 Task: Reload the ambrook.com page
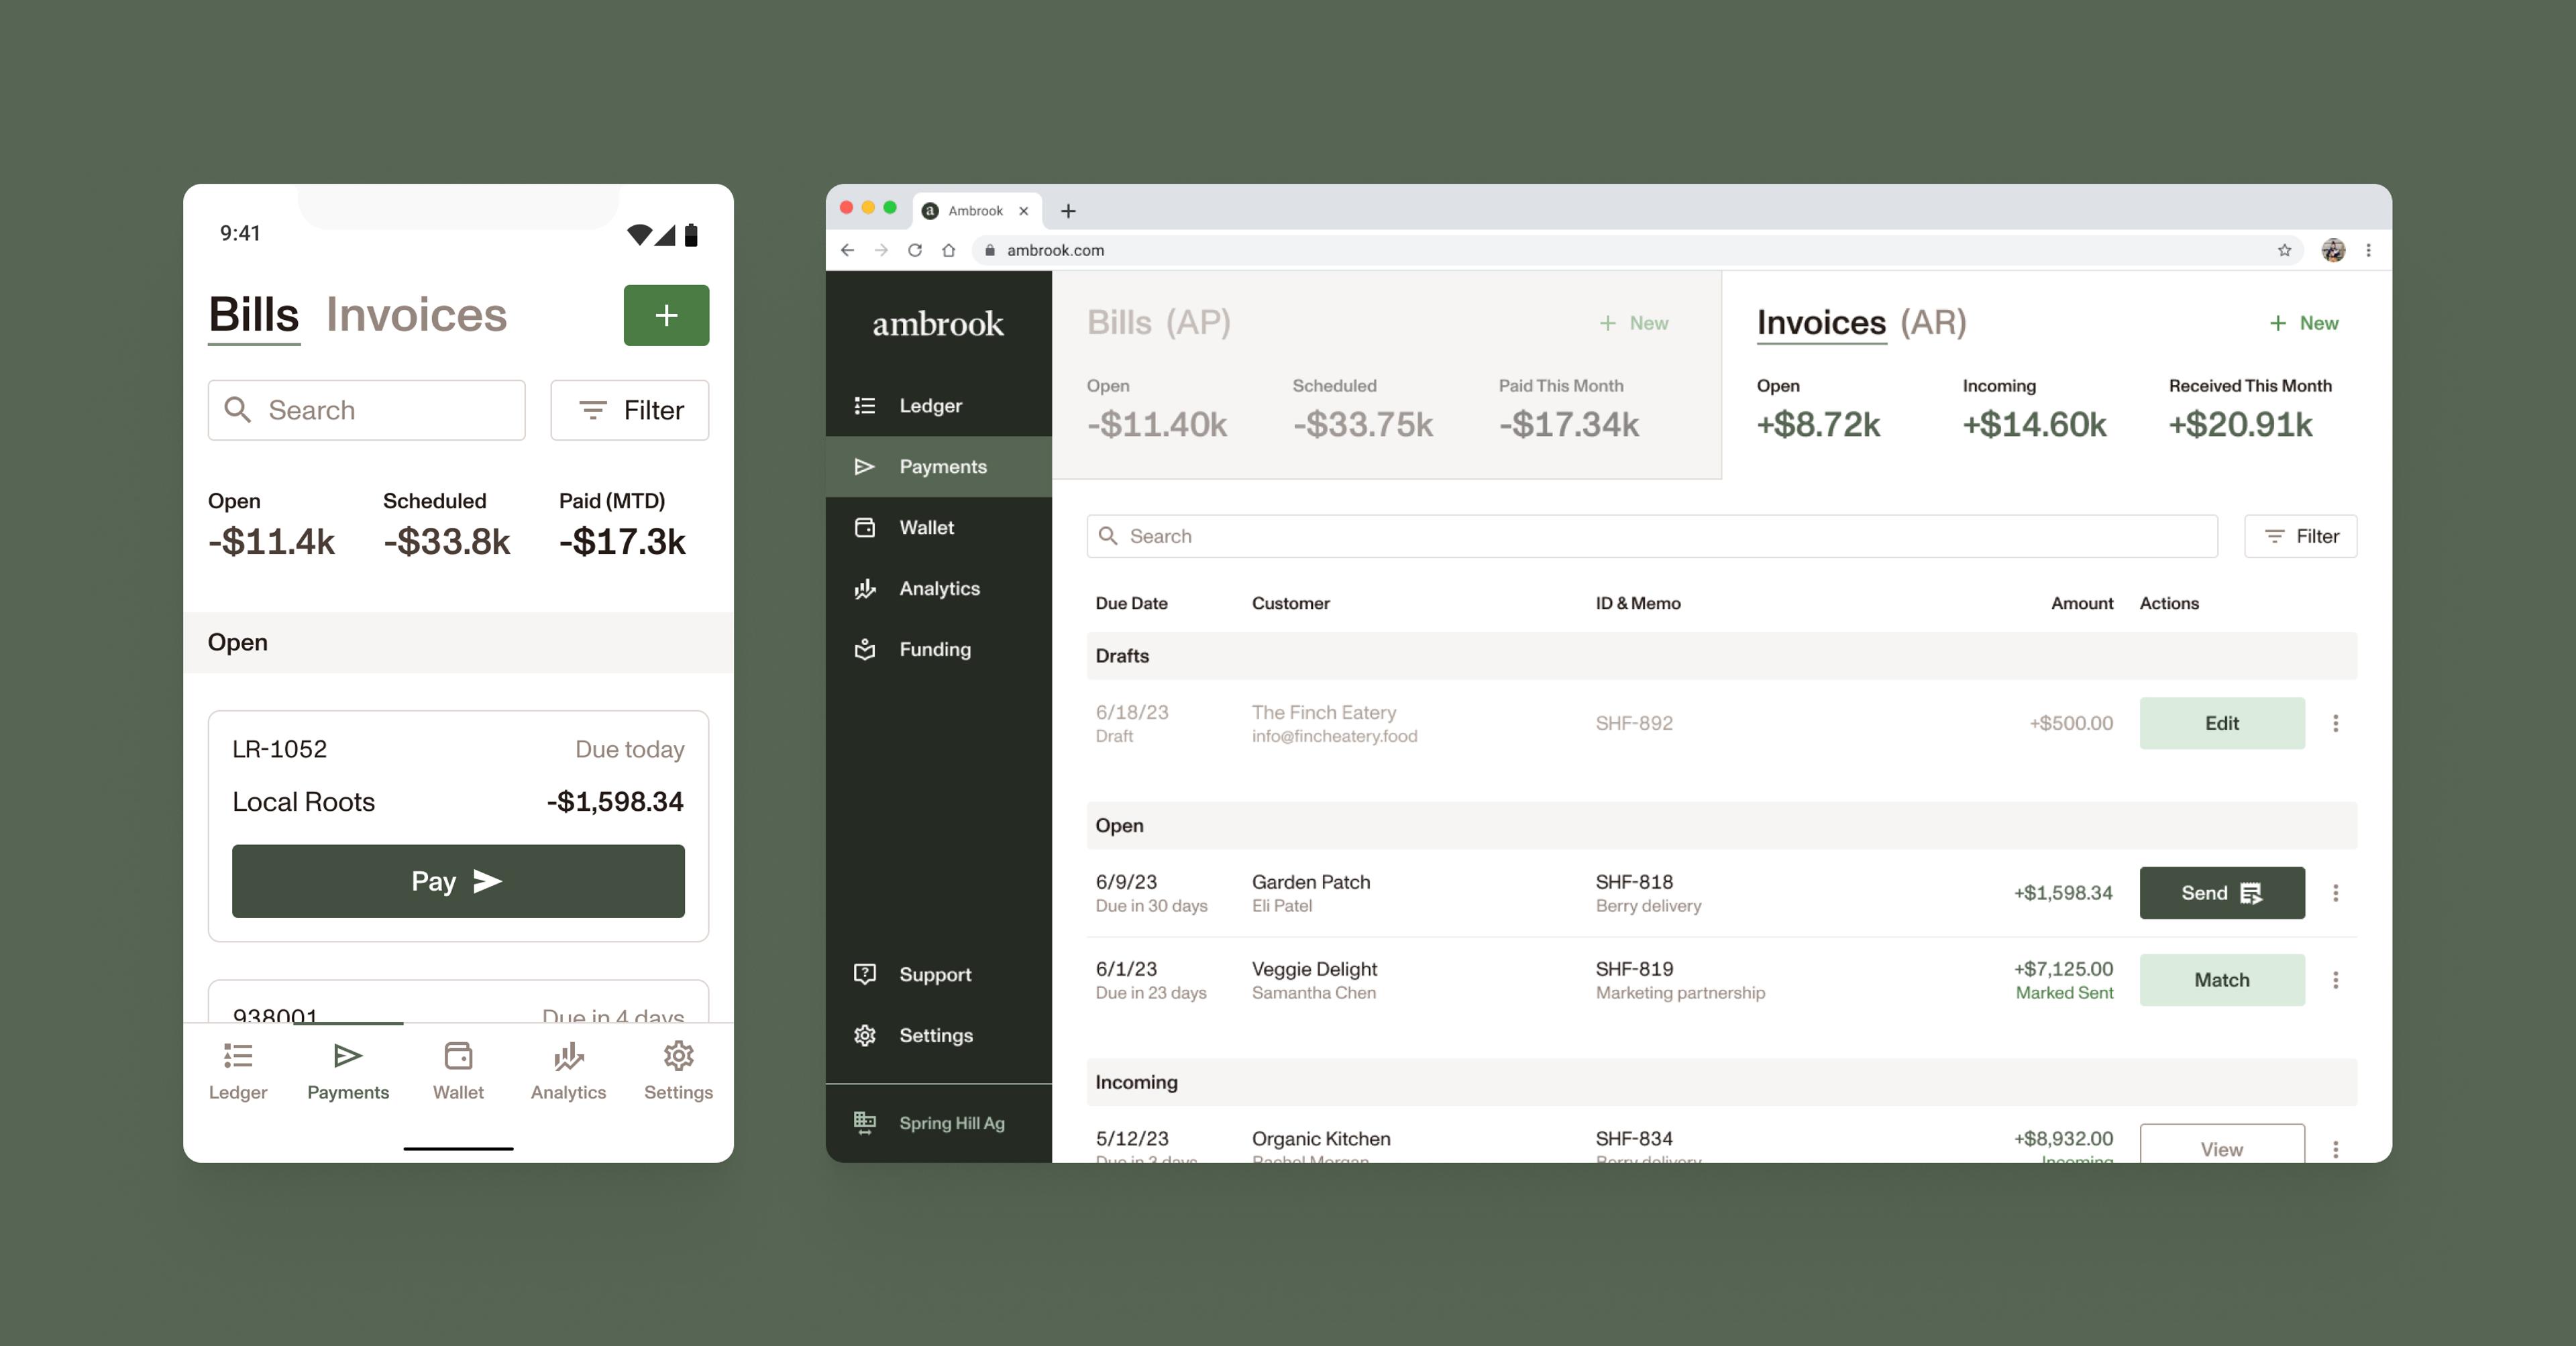coord(914,250)
